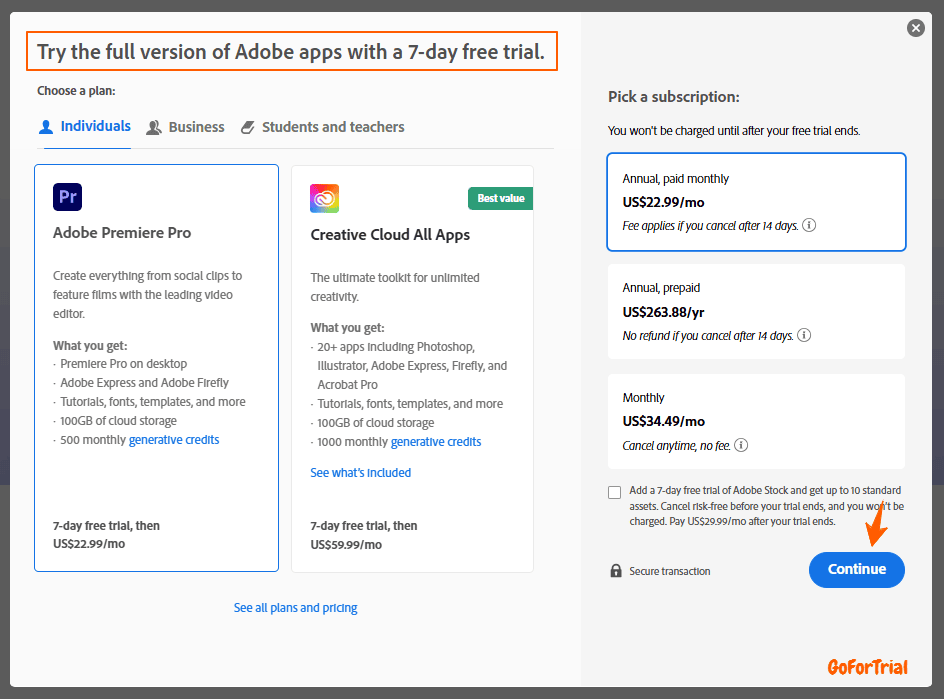The height and width of the screenshot is (699, 944).
Task: Click 'US$59.99/mo' in Creative Cloud card
Action: pos(346,545)
